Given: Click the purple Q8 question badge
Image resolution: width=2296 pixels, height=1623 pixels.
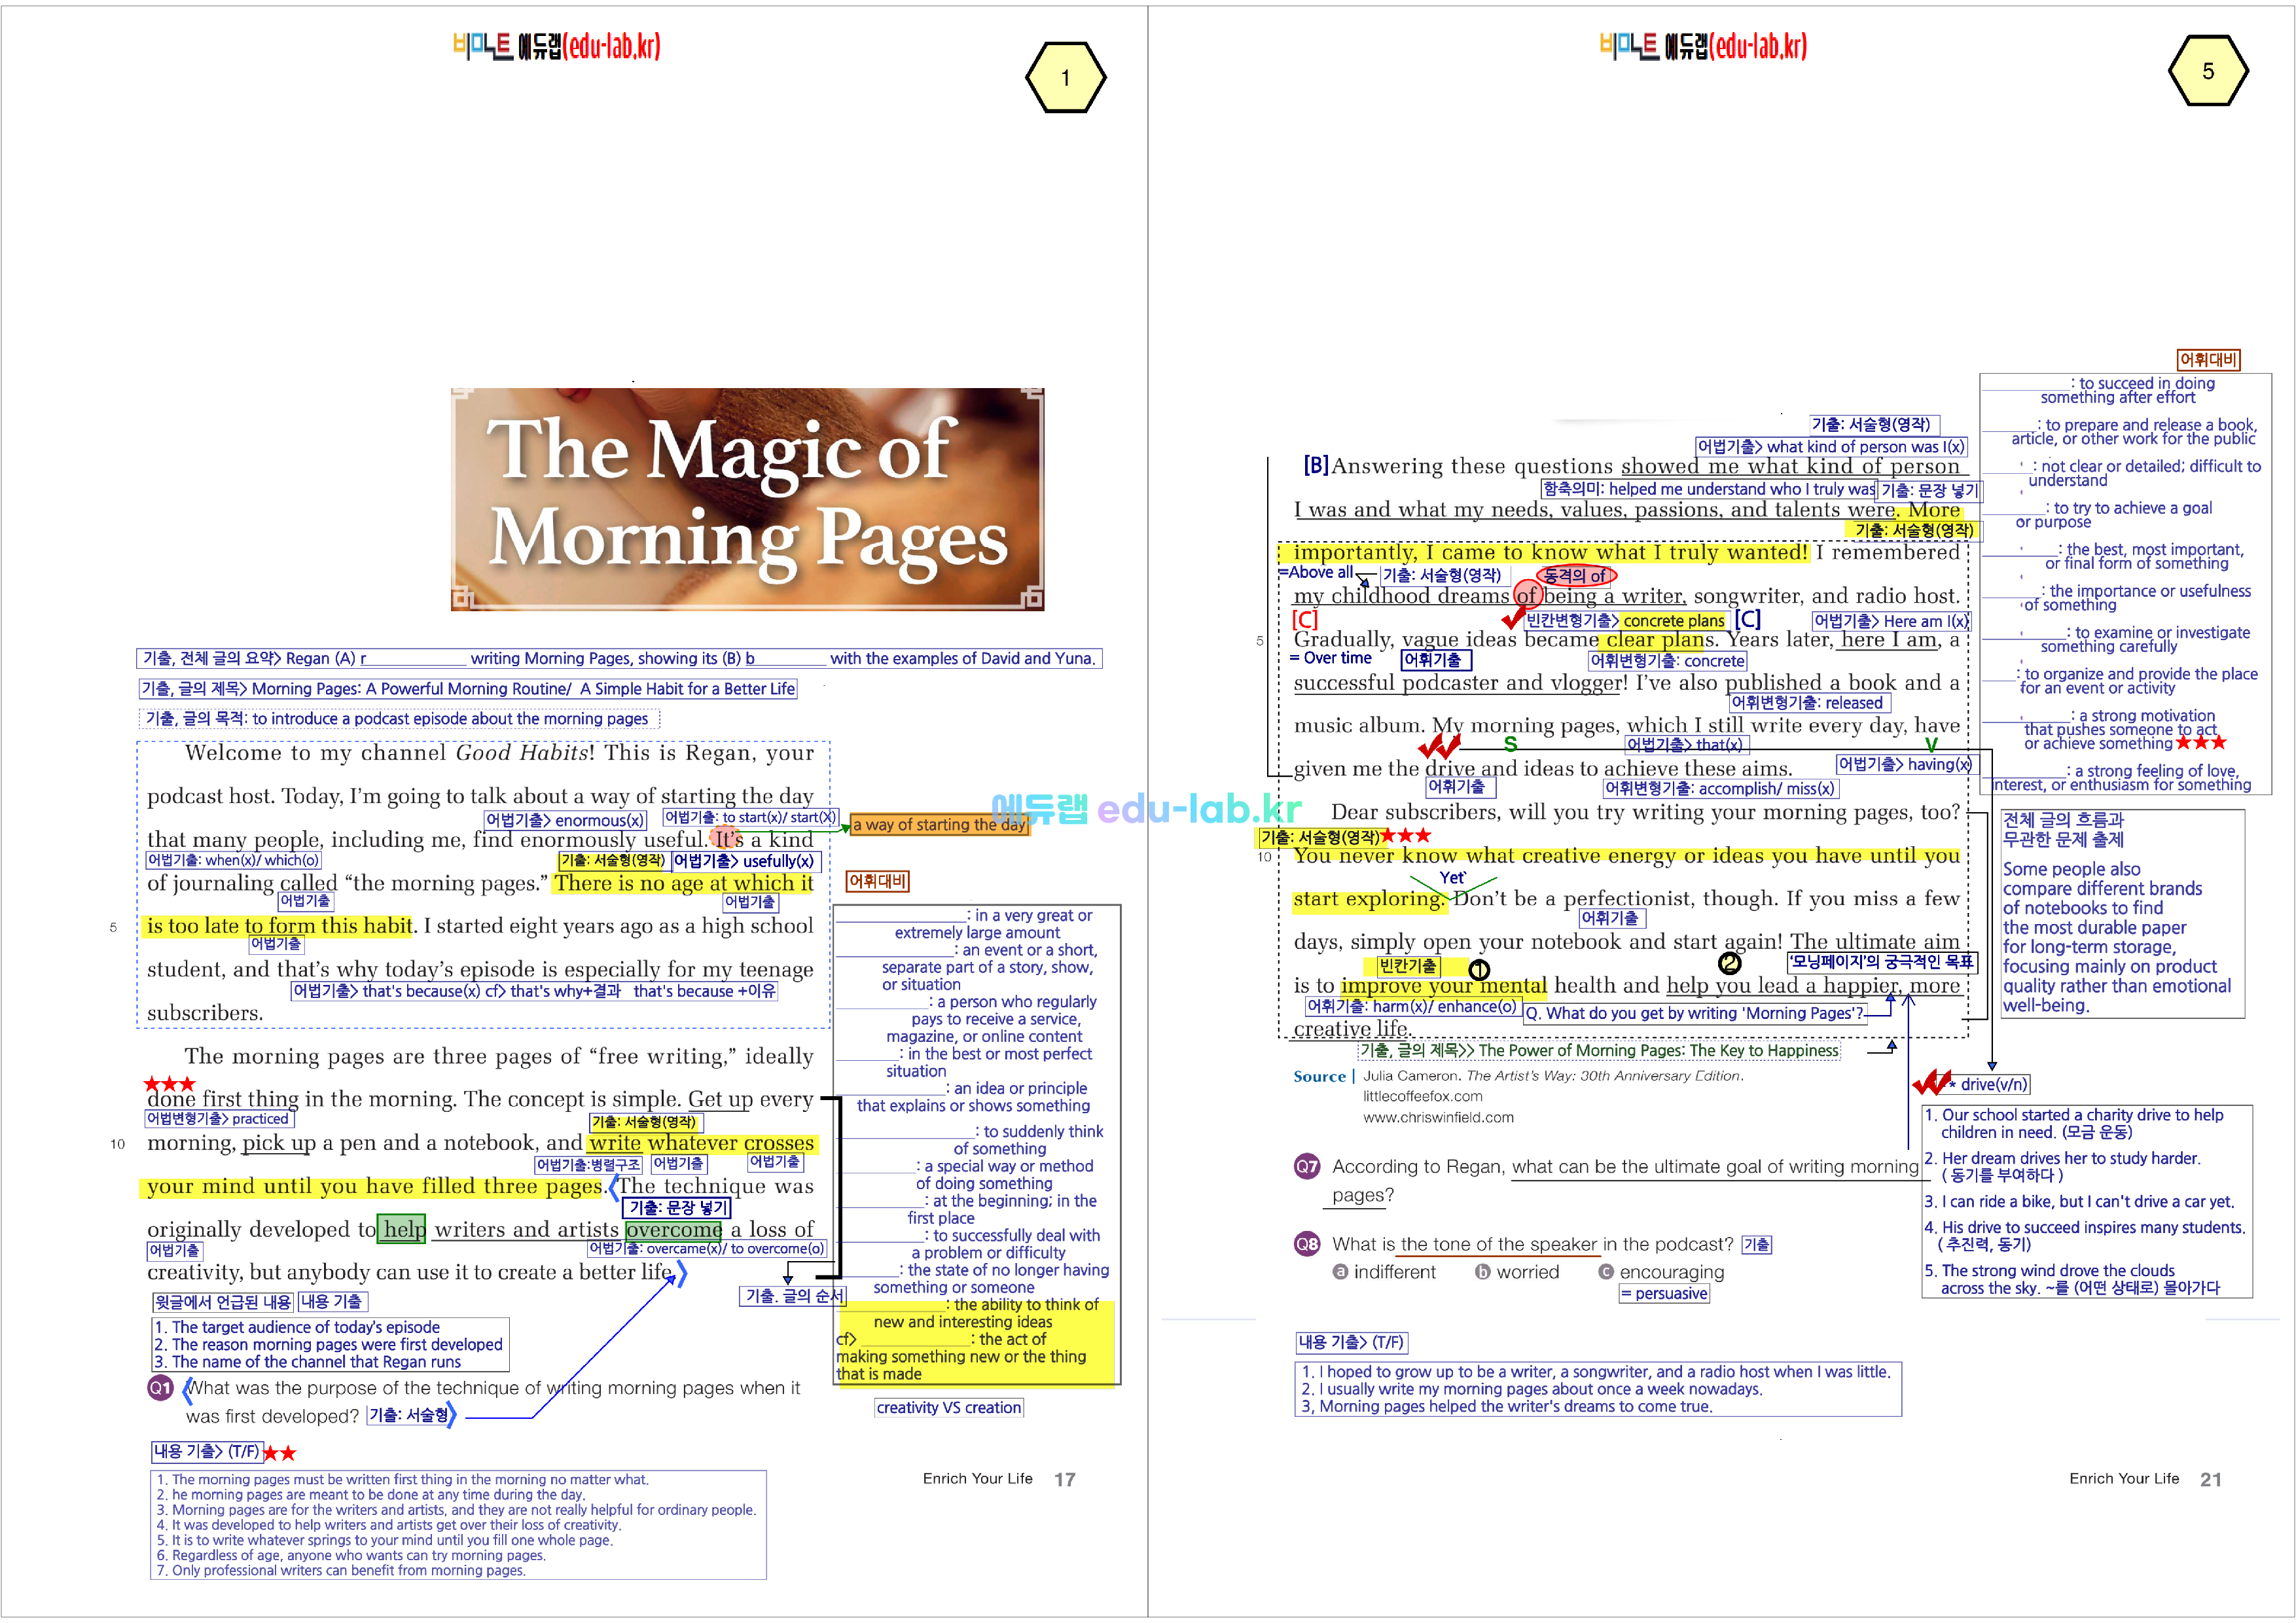Looking at the screenshot, I should point(1306,1244).
